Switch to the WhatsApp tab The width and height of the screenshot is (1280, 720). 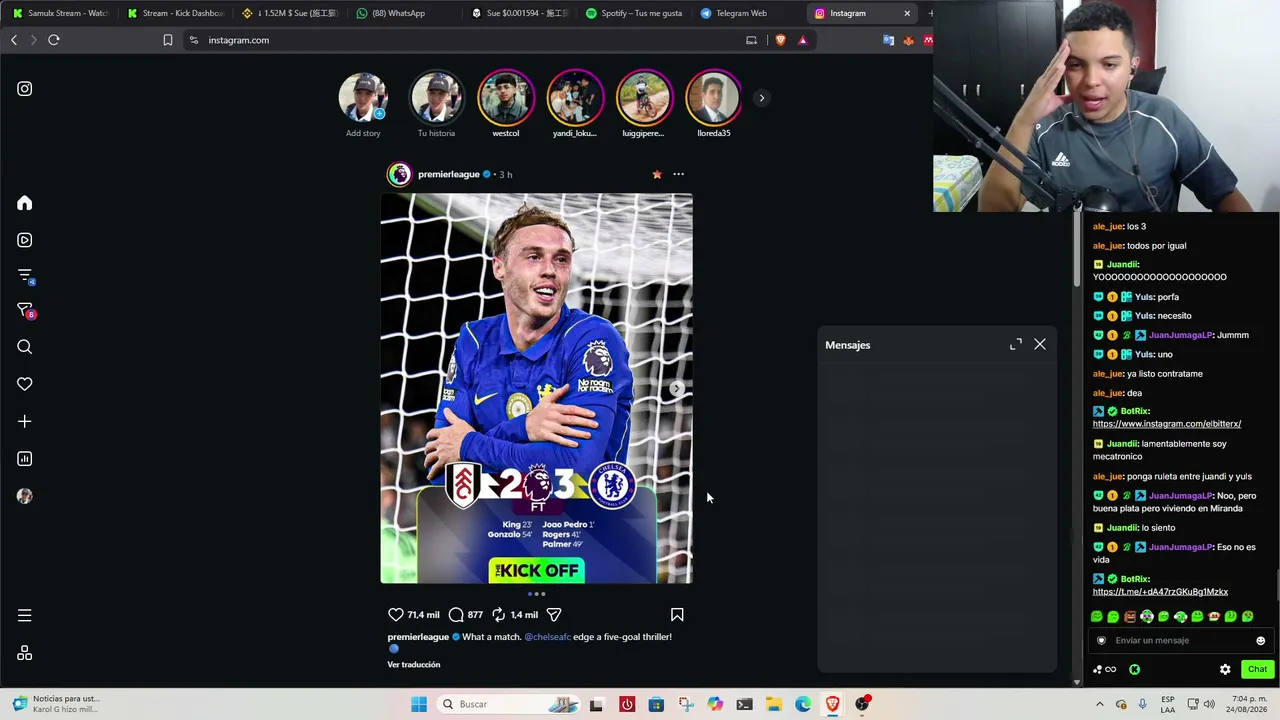405,13
